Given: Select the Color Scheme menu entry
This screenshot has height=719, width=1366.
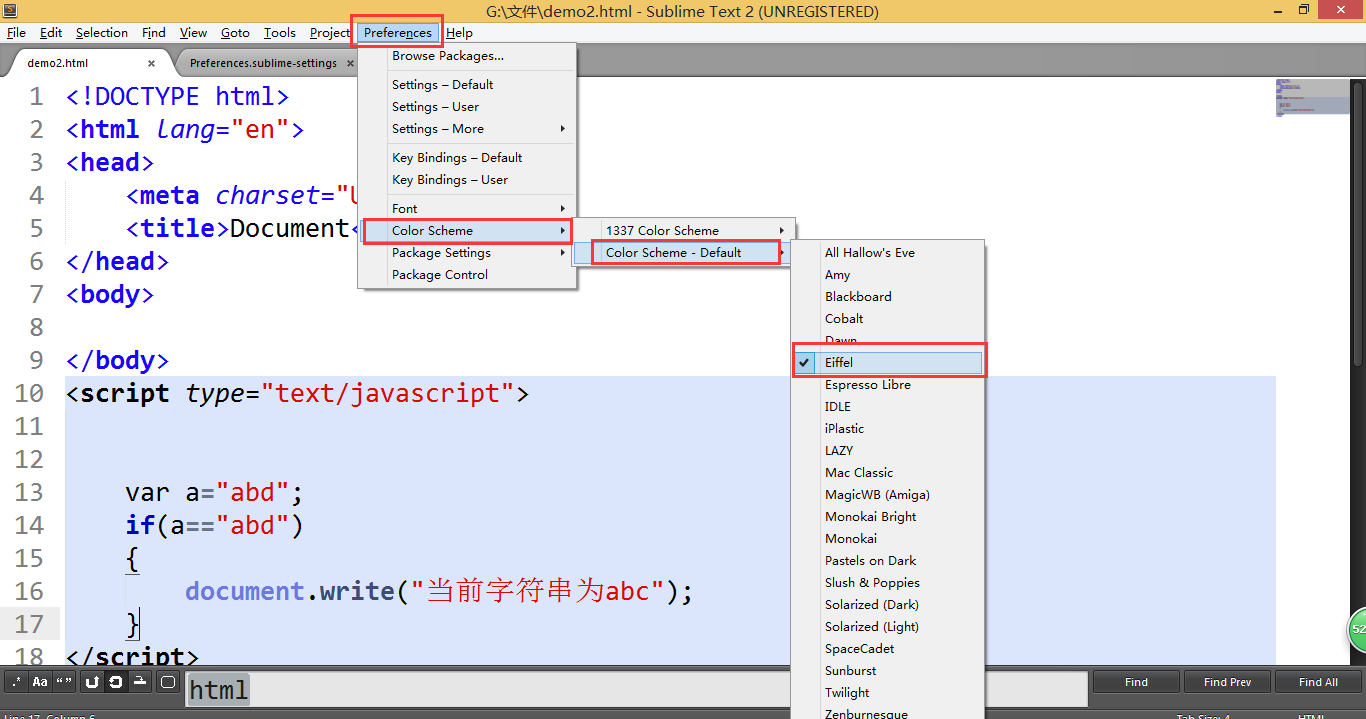Looking at the screenshot, I should (x=467, y=231).
